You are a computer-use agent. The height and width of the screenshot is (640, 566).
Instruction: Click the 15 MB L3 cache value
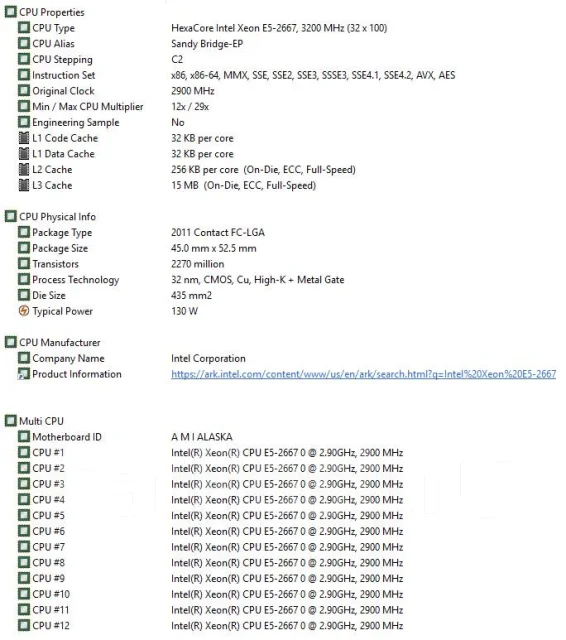tap(243, 185)
